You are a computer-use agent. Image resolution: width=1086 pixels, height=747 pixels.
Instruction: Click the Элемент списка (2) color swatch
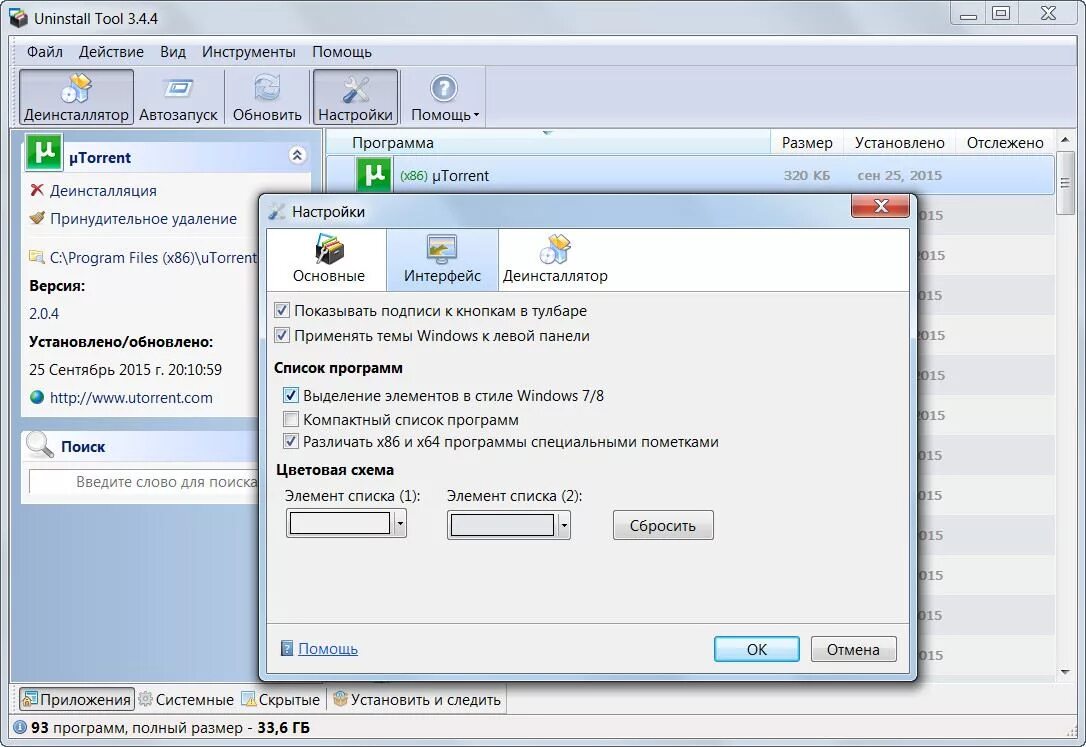pyautogui.click(x=502, y=525)
